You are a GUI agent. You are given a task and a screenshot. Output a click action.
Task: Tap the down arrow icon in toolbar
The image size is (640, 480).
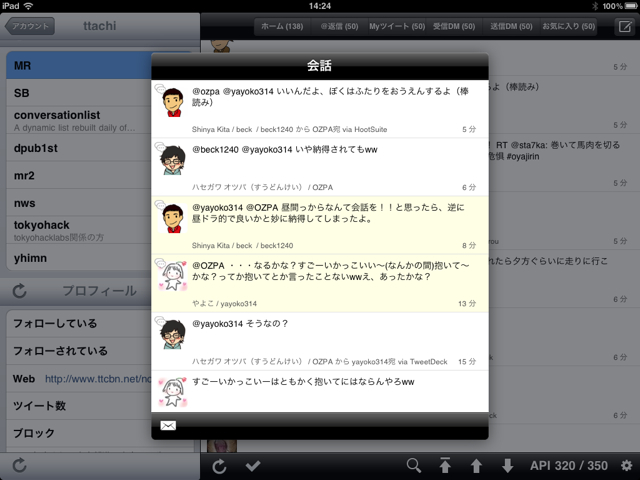[x=507, y=465]
